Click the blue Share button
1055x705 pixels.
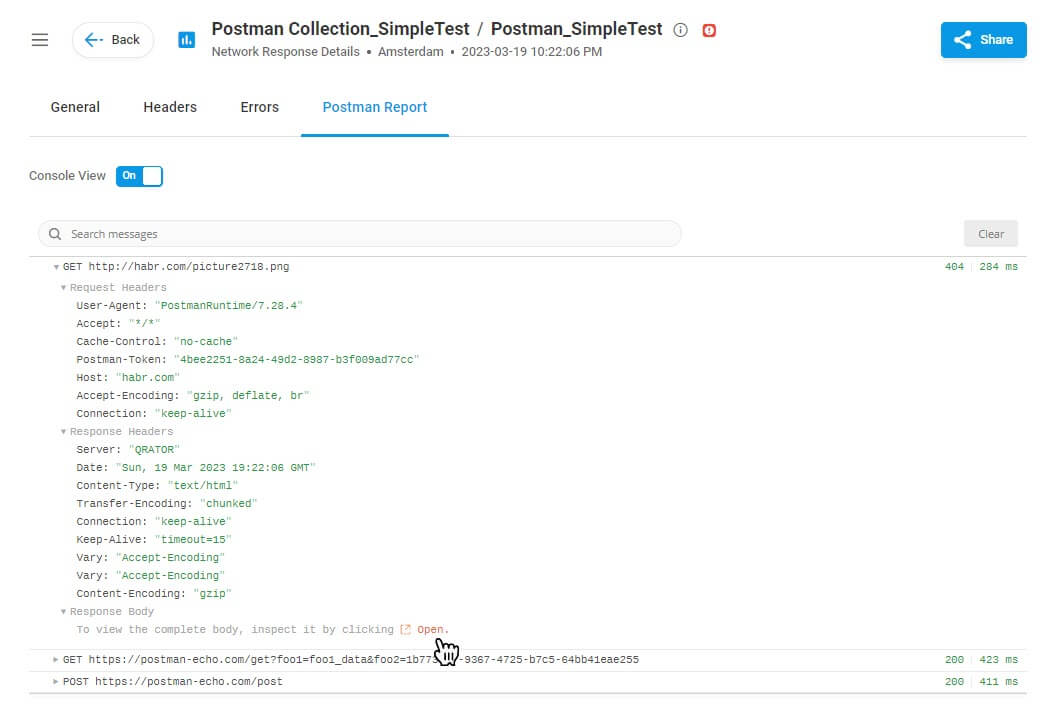point(983,40)
